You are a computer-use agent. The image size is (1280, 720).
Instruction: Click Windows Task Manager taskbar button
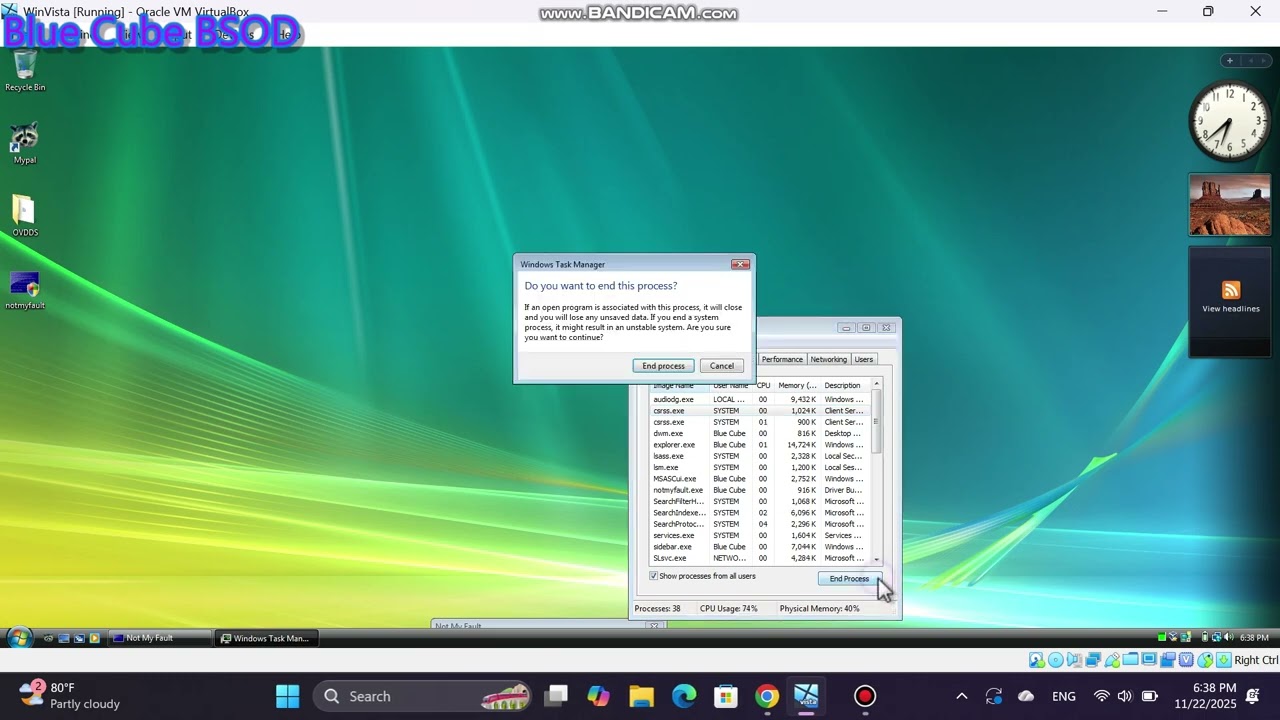click(266, 638)
